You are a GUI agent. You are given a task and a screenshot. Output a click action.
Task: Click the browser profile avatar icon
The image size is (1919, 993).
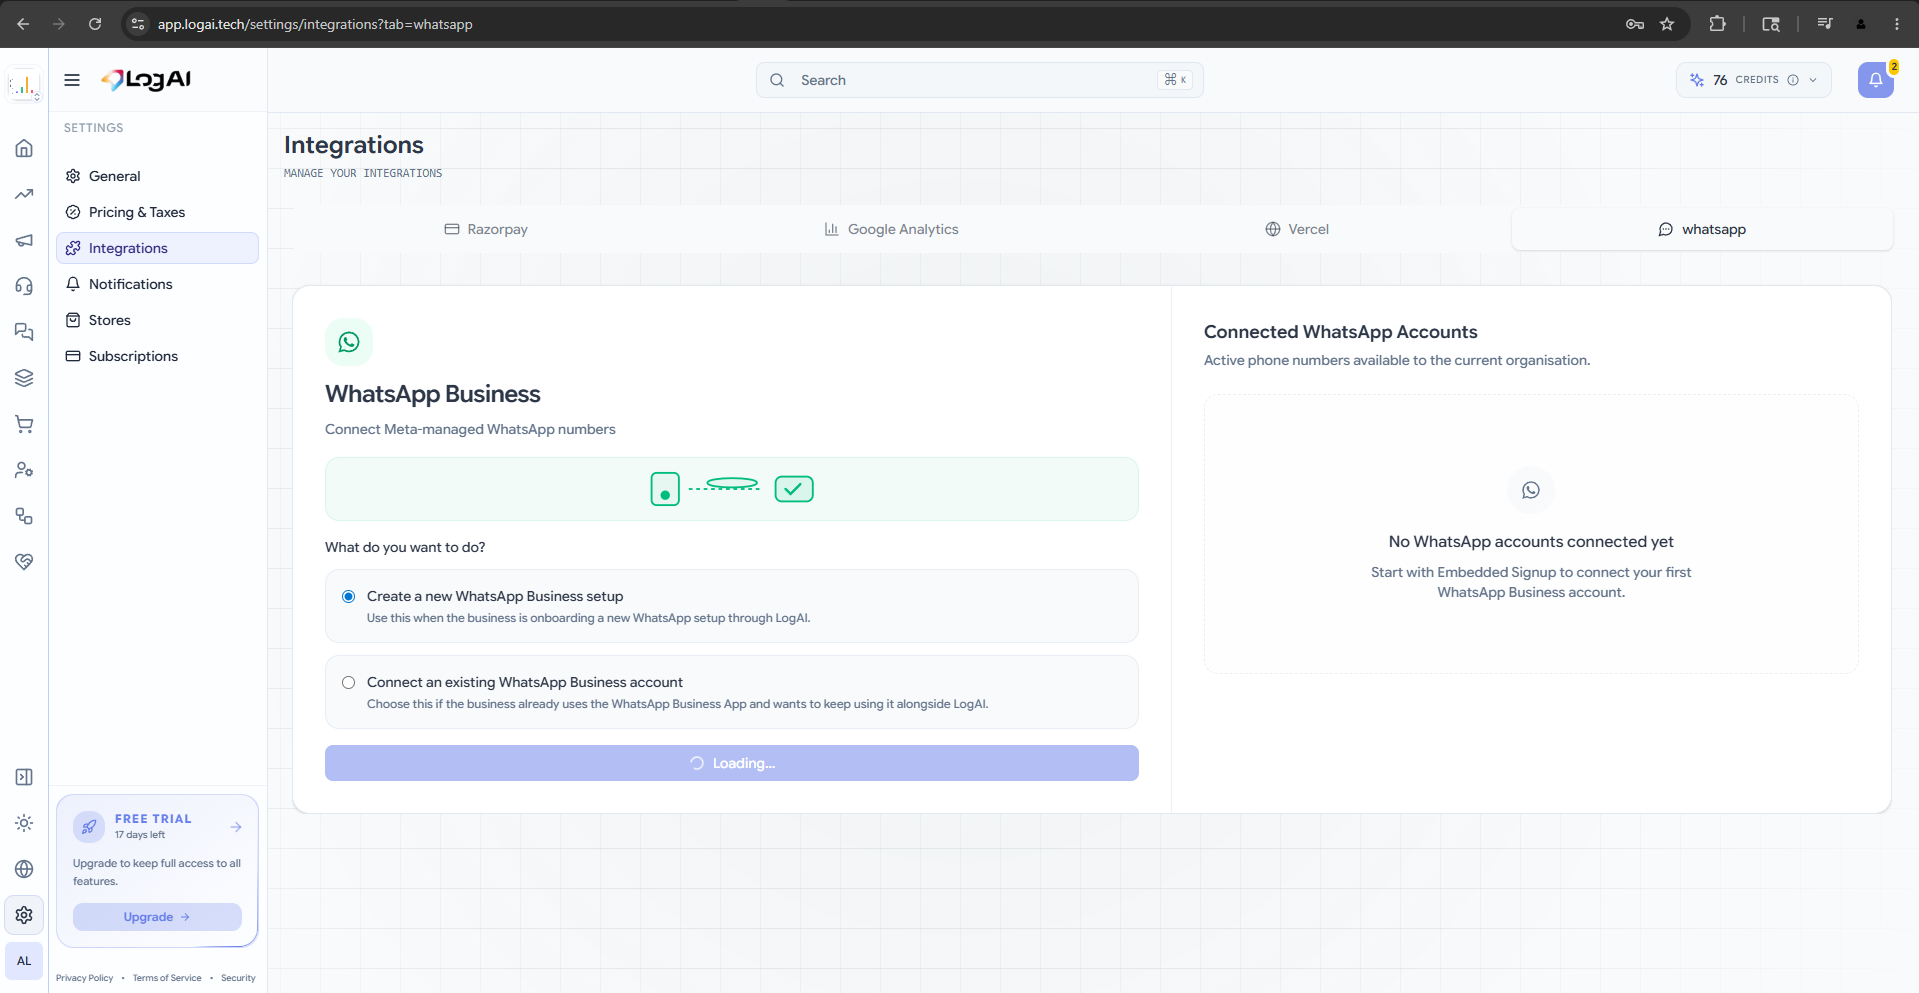click(x=1861, y=24)
